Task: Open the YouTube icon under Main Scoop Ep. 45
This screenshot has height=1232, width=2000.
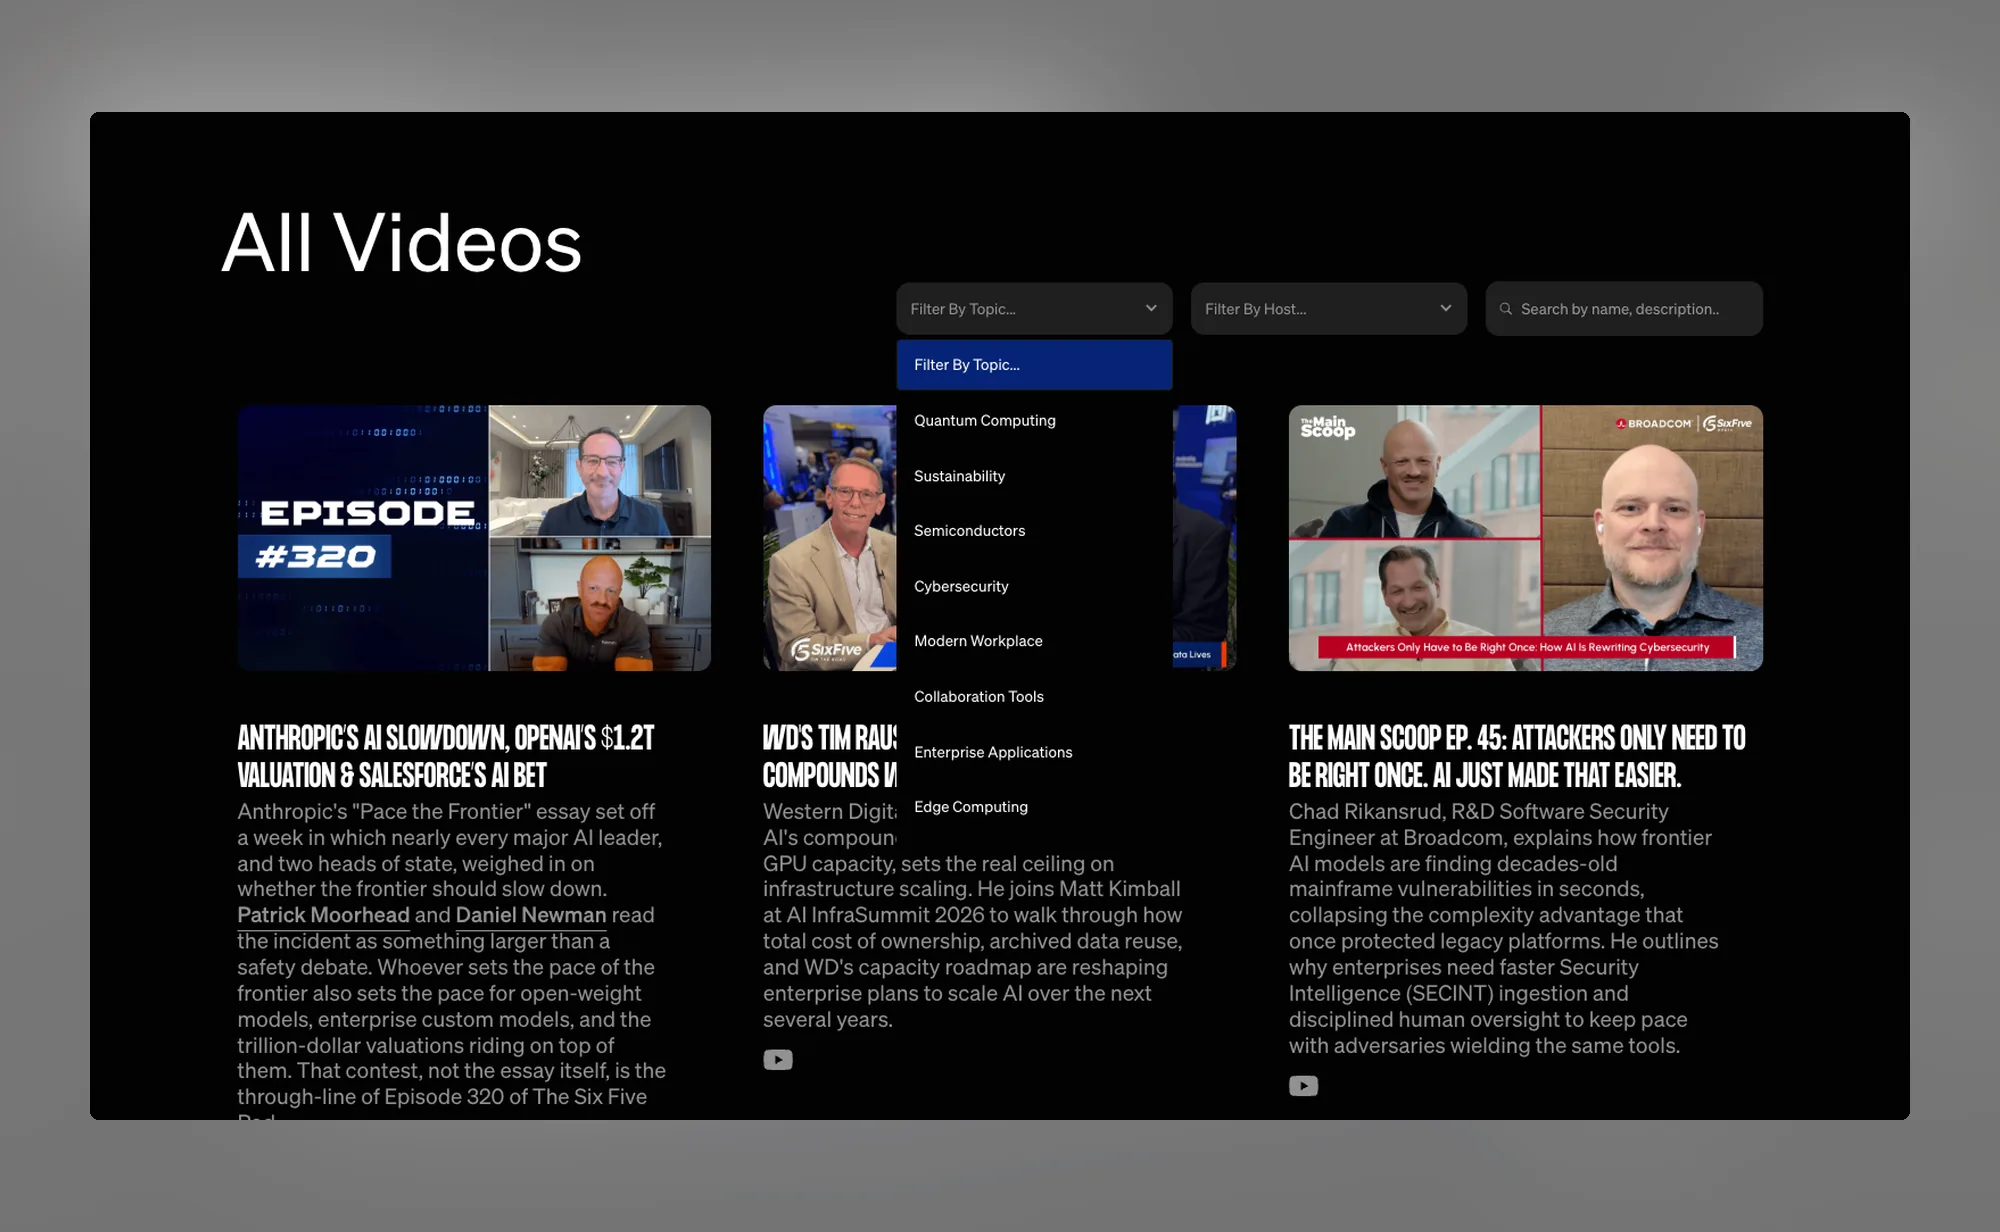Action: [x=1303, y=1086]
